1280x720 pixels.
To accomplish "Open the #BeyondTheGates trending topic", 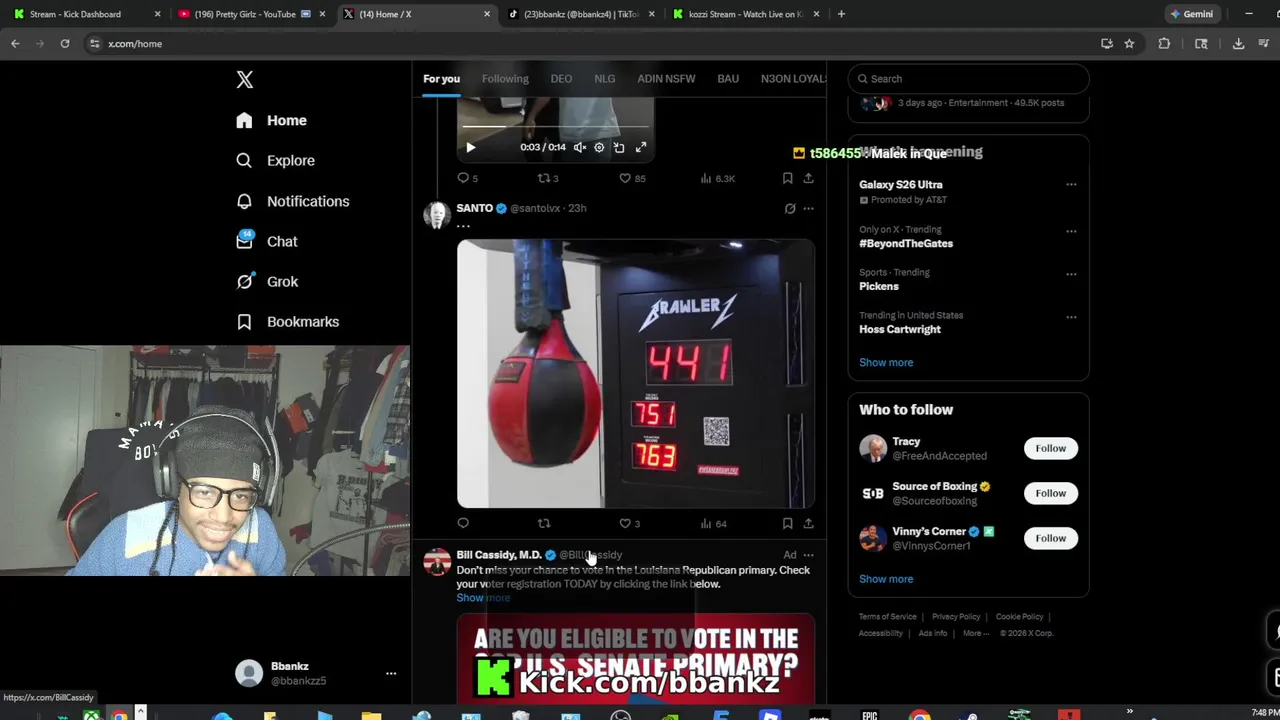I will pos(906,243).
